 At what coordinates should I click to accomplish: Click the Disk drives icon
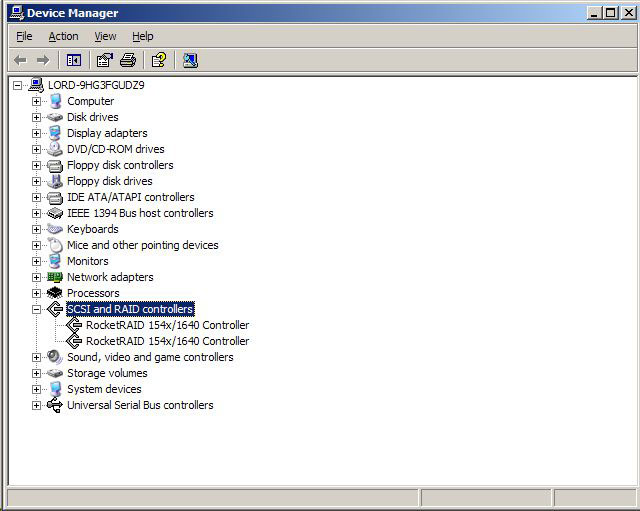click(x=55, y=118)
